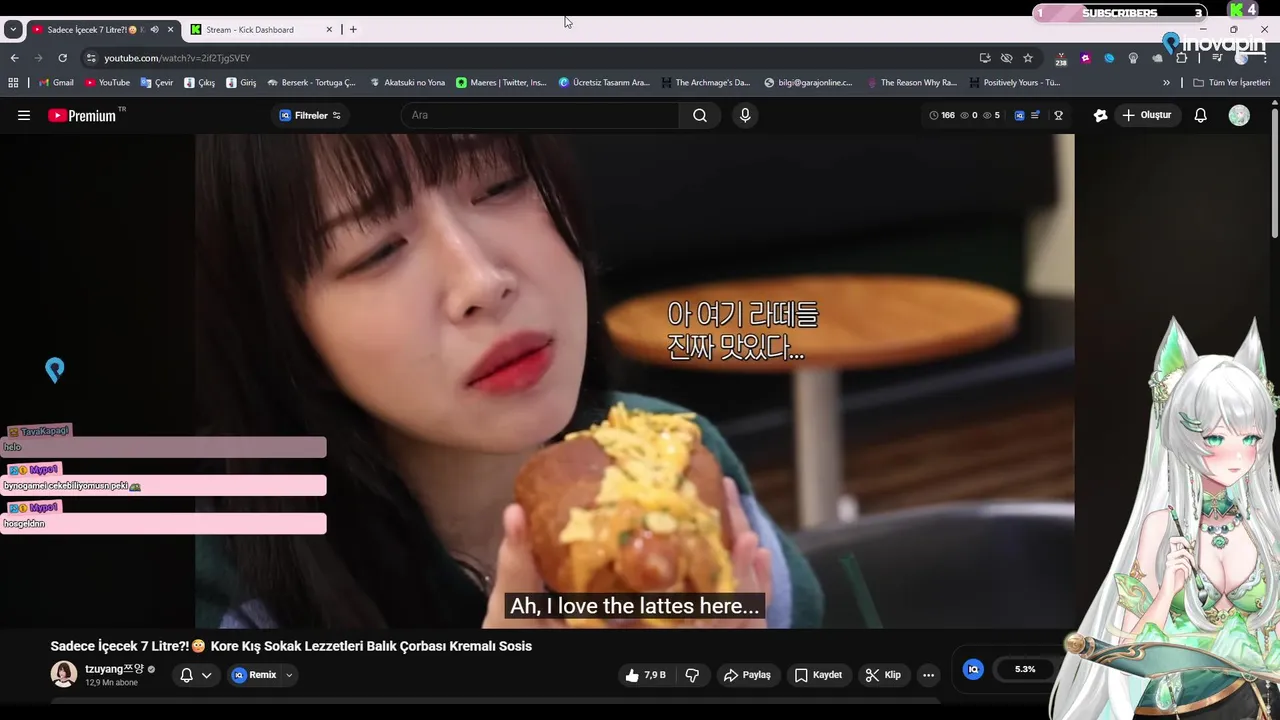Open Gmail bookmark

point(56,83)
